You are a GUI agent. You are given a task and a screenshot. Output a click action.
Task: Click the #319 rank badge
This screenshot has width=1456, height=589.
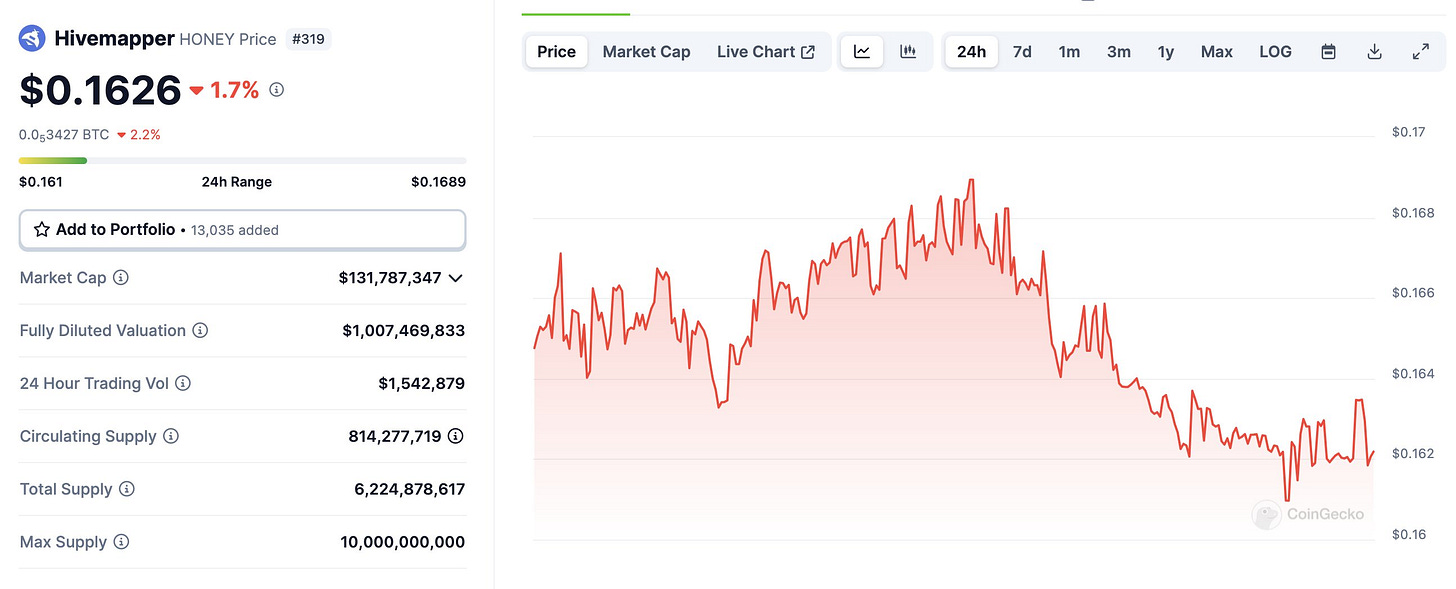point(308,40)
